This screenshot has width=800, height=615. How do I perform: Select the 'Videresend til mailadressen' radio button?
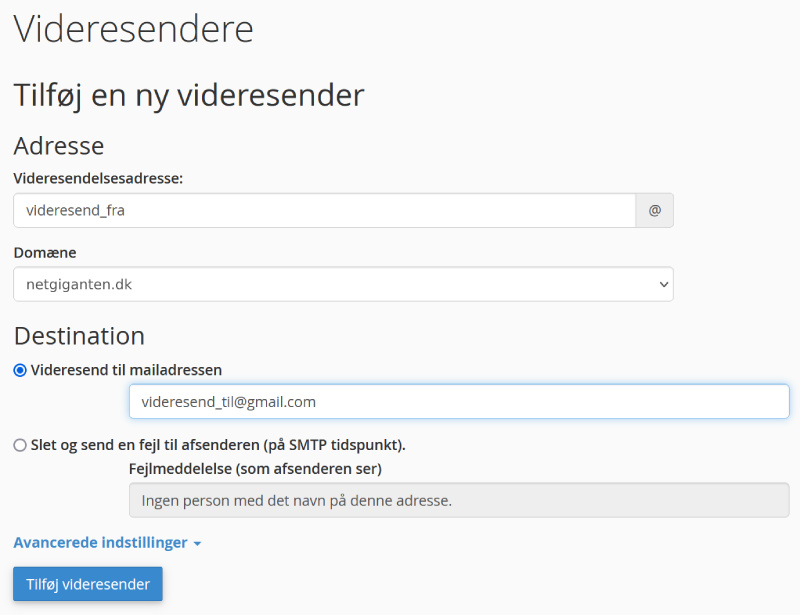[20, 370]
